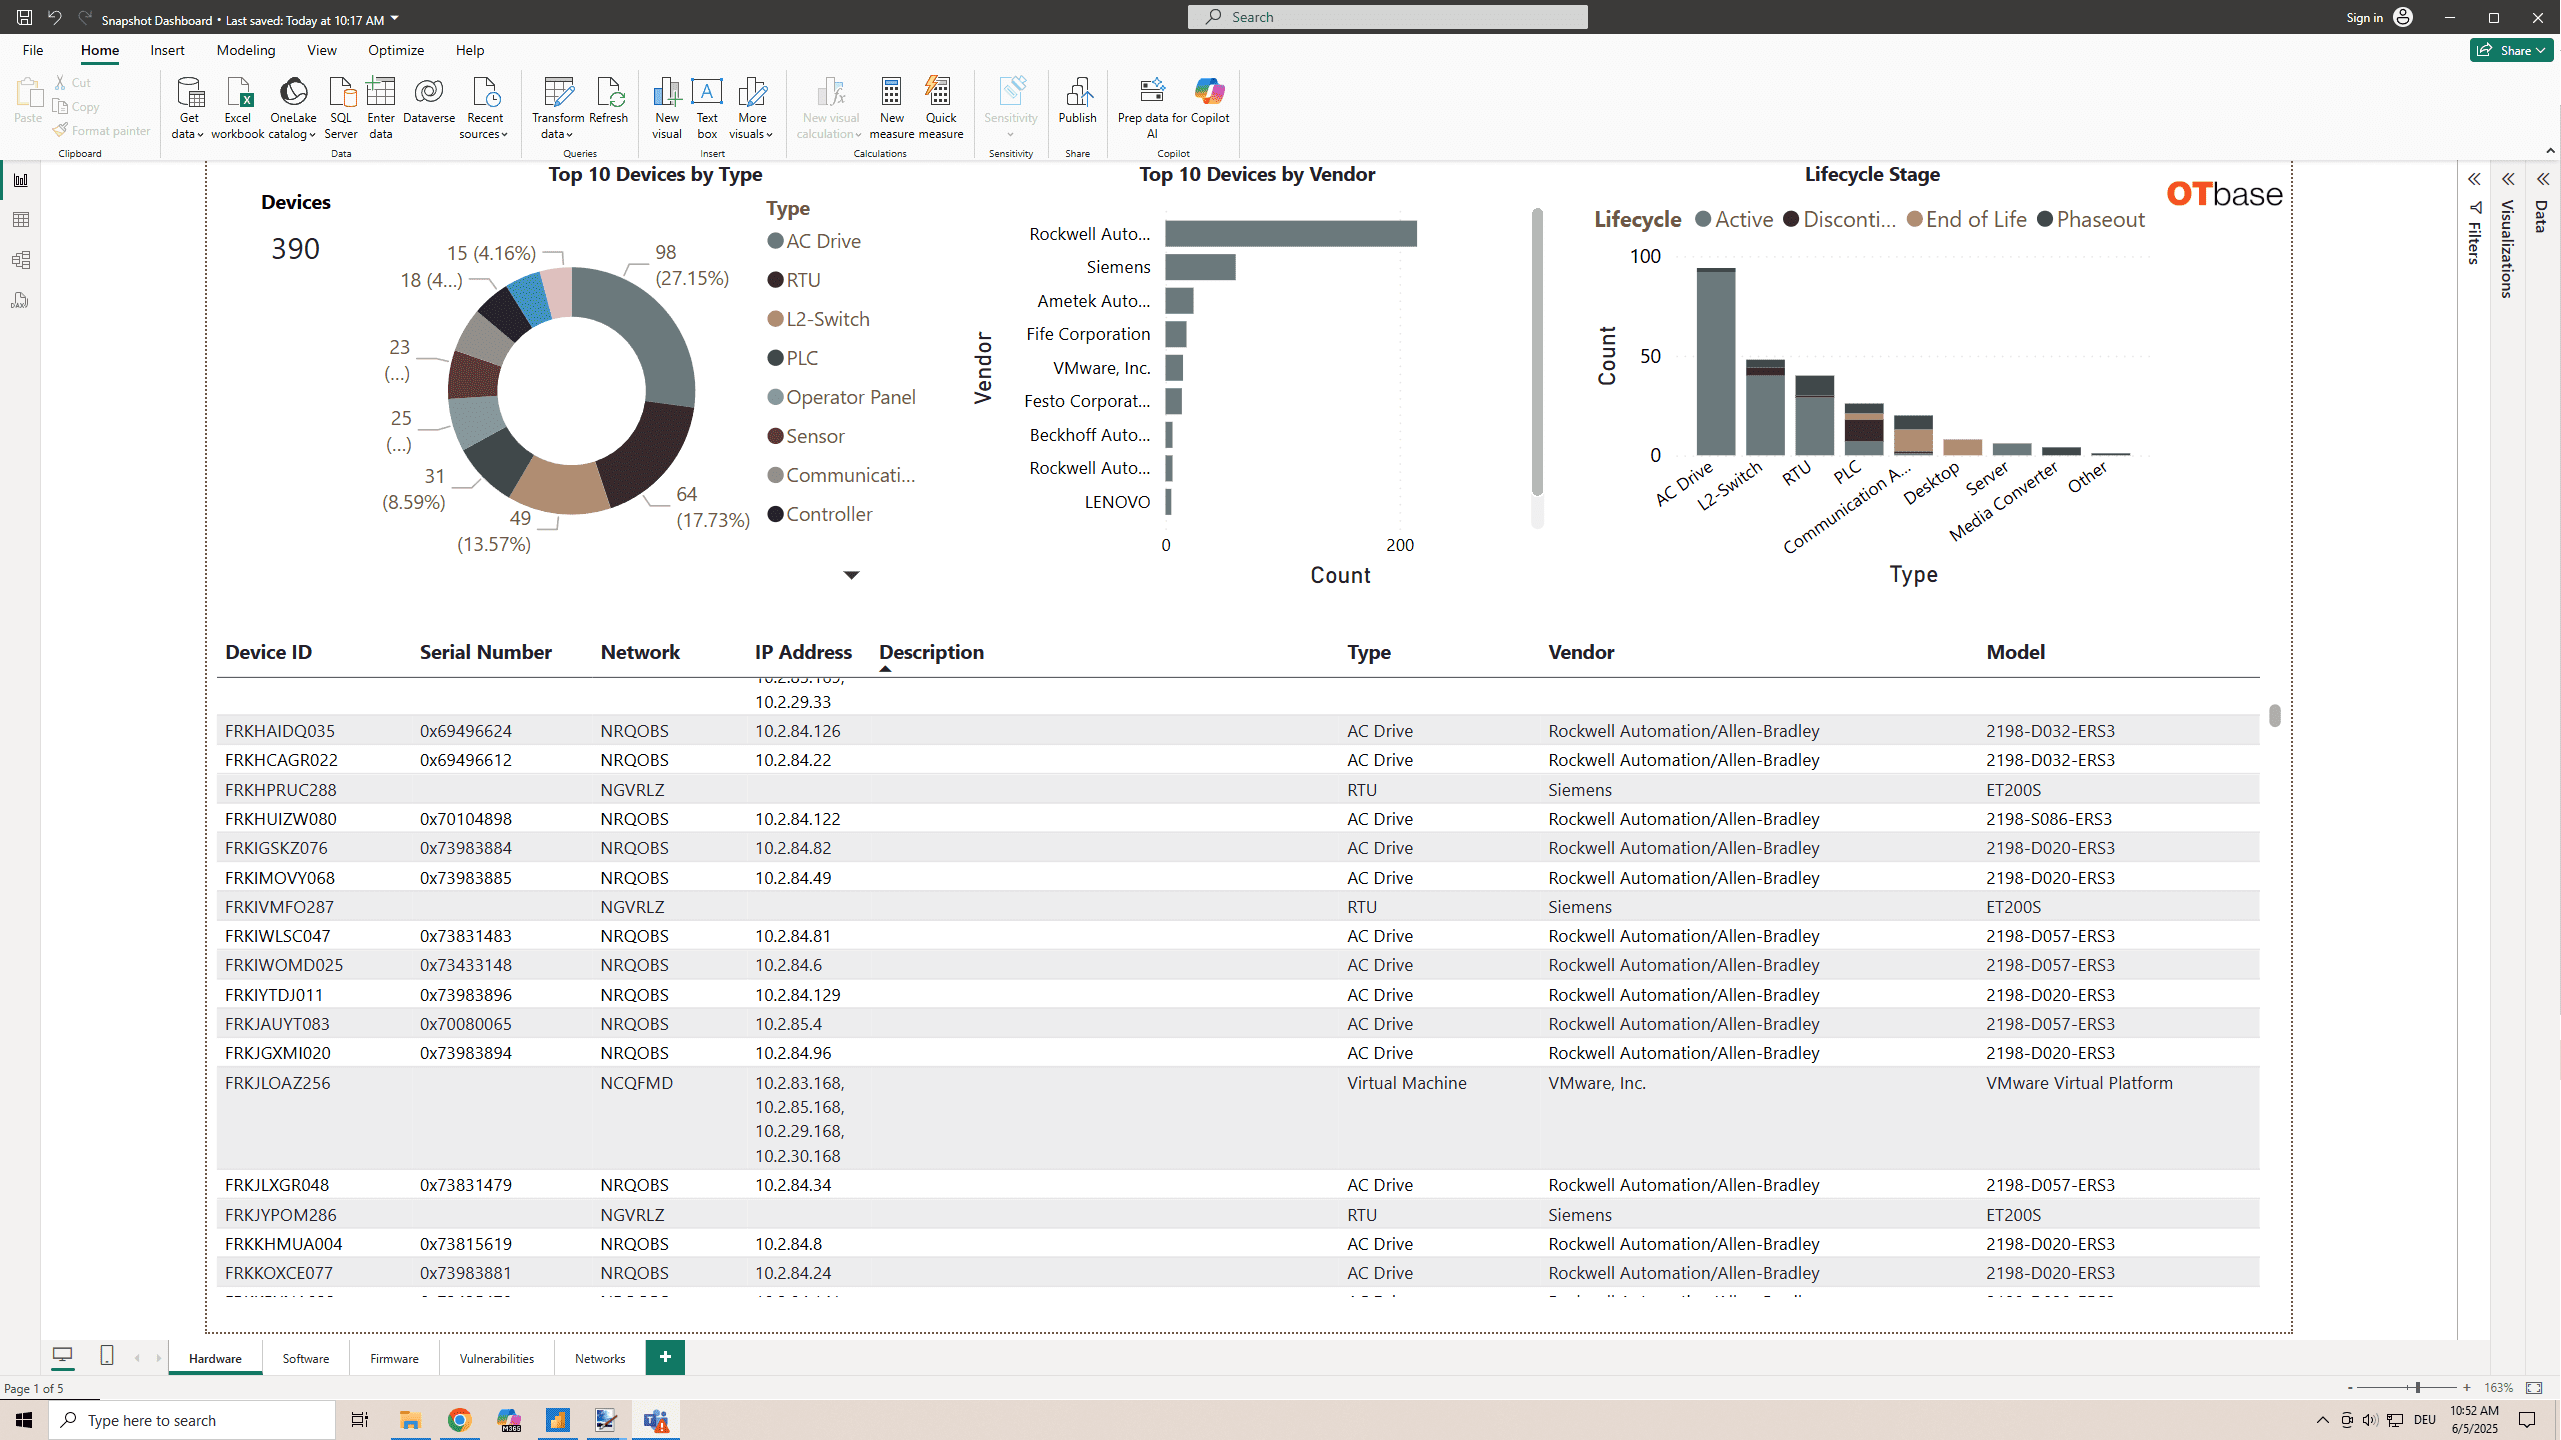Expand the Data pane
Screen dimensions: 2561x1440
(x=2542, y=180)
